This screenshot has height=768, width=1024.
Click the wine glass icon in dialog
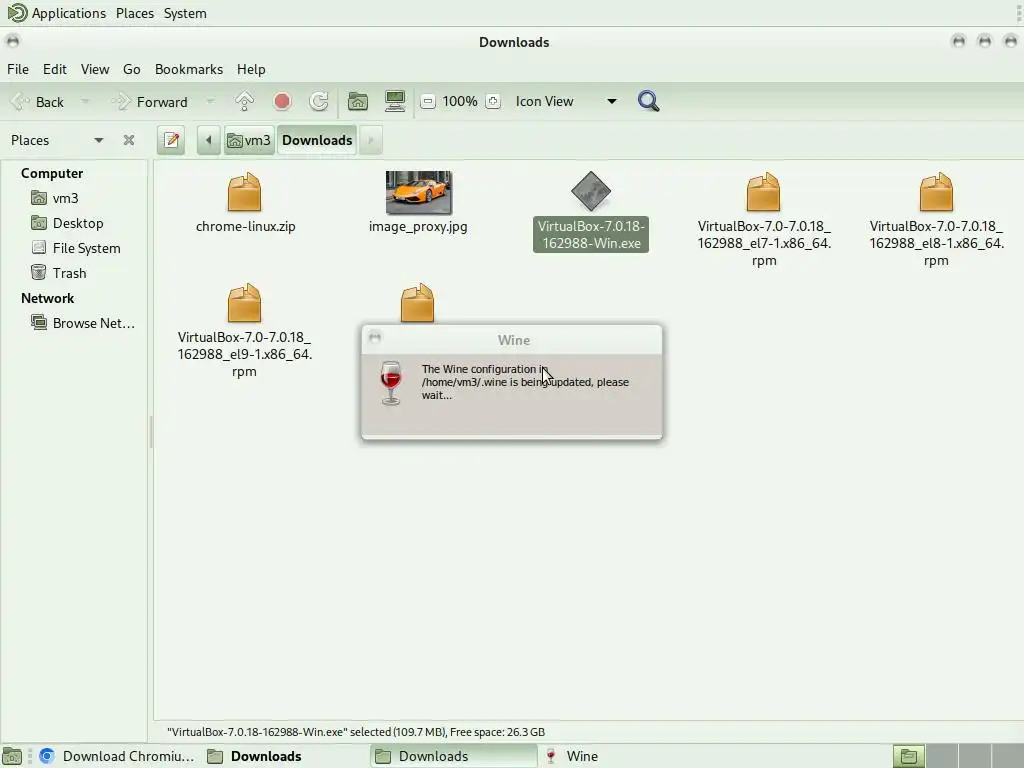pos(391,383)
